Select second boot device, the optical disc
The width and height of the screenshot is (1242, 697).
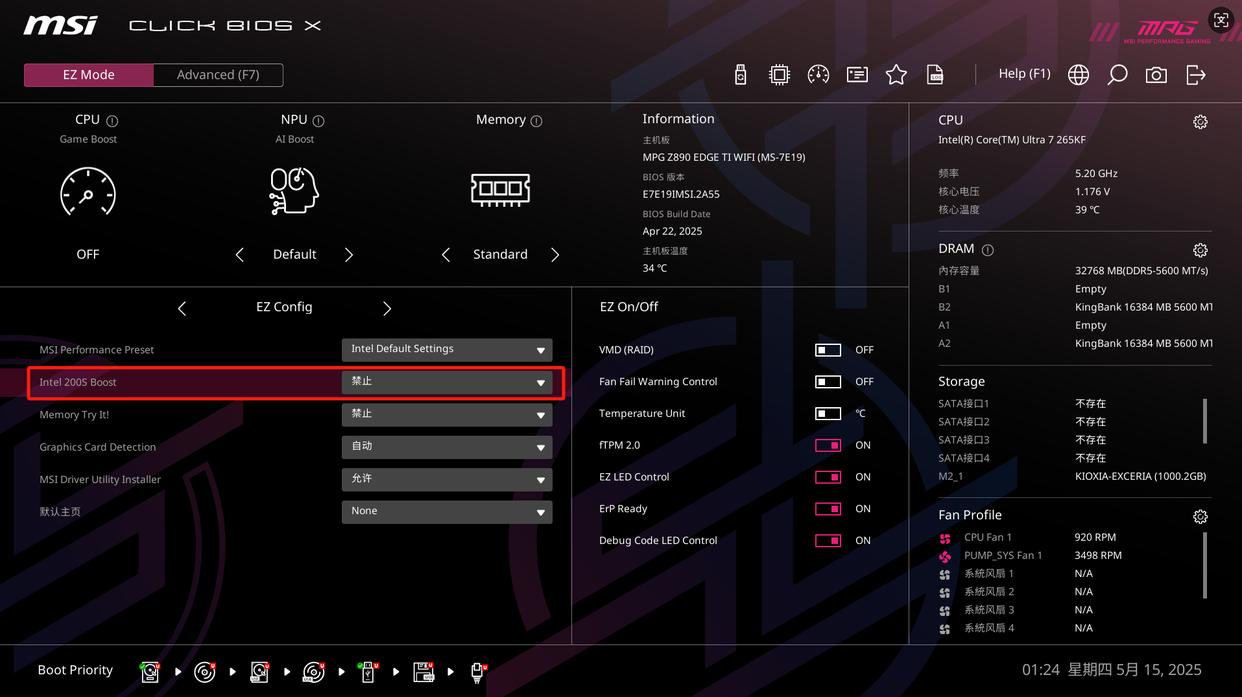click(205, 672)
